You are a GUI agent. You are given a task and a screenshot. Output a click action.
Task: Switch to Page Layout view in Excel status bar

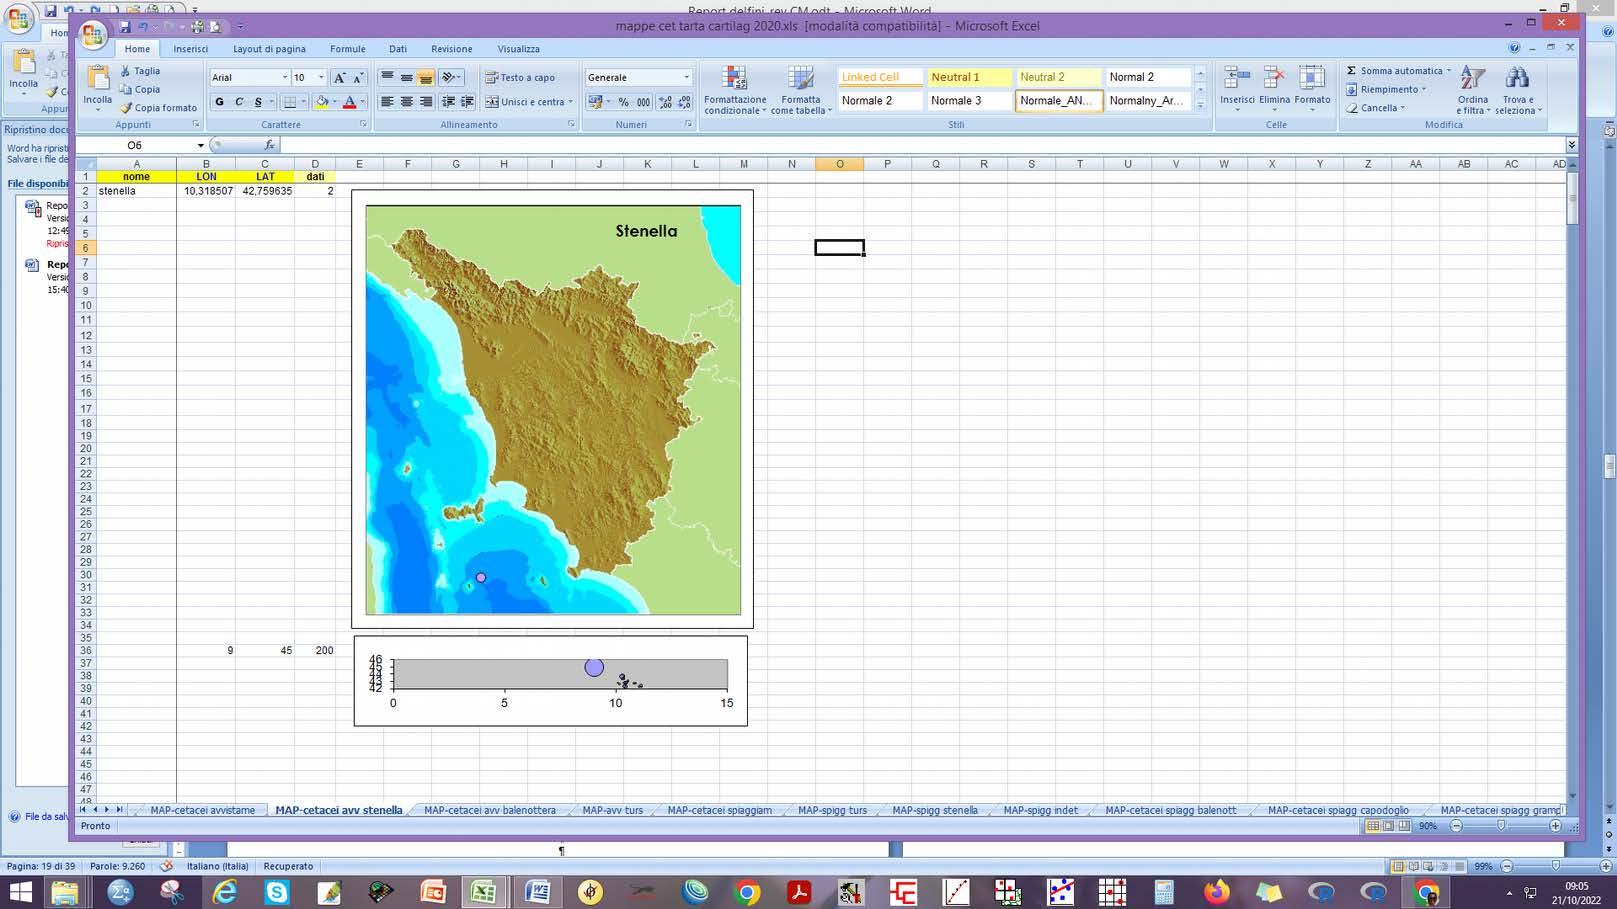click(1388, 826)
